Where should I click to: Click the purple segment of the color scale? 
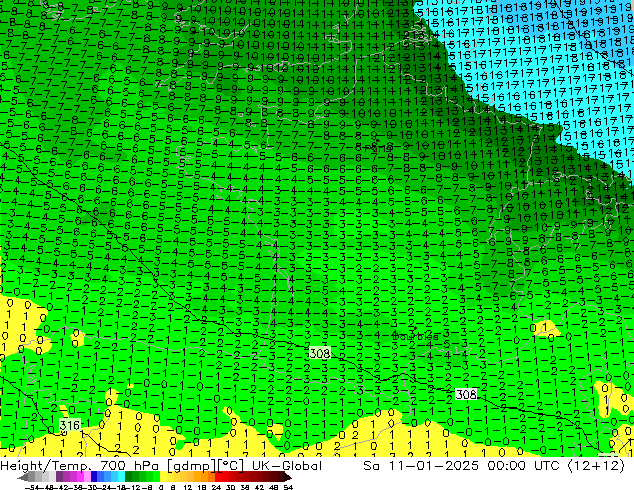pyautogui.click(x=66, y=476)
